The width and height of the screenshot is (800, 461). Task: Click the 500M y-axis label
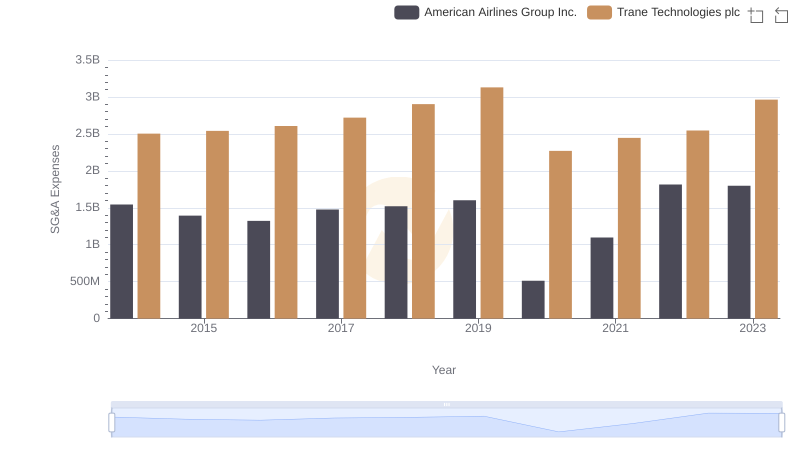click(85, 281)
